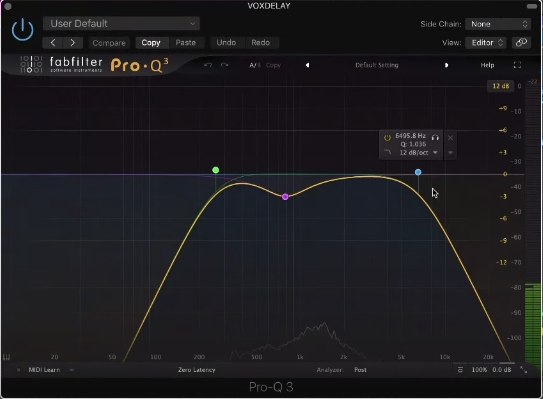The width and height of the screenshot is (543, 399).
Task: Open the View Editor dropdown
Action: 486,43
